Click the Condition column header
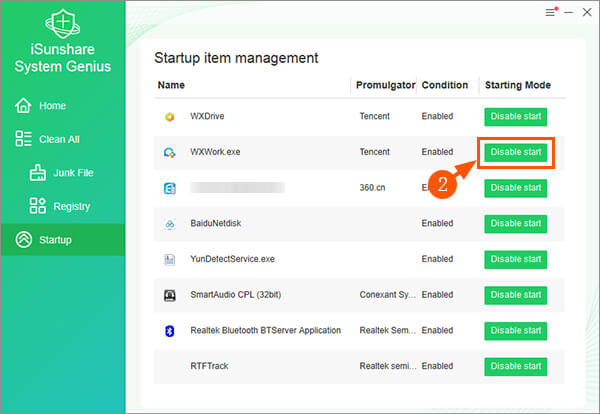The height and width of the screenshot is (414, 600). pyautogui.click(x=445, y=85)
